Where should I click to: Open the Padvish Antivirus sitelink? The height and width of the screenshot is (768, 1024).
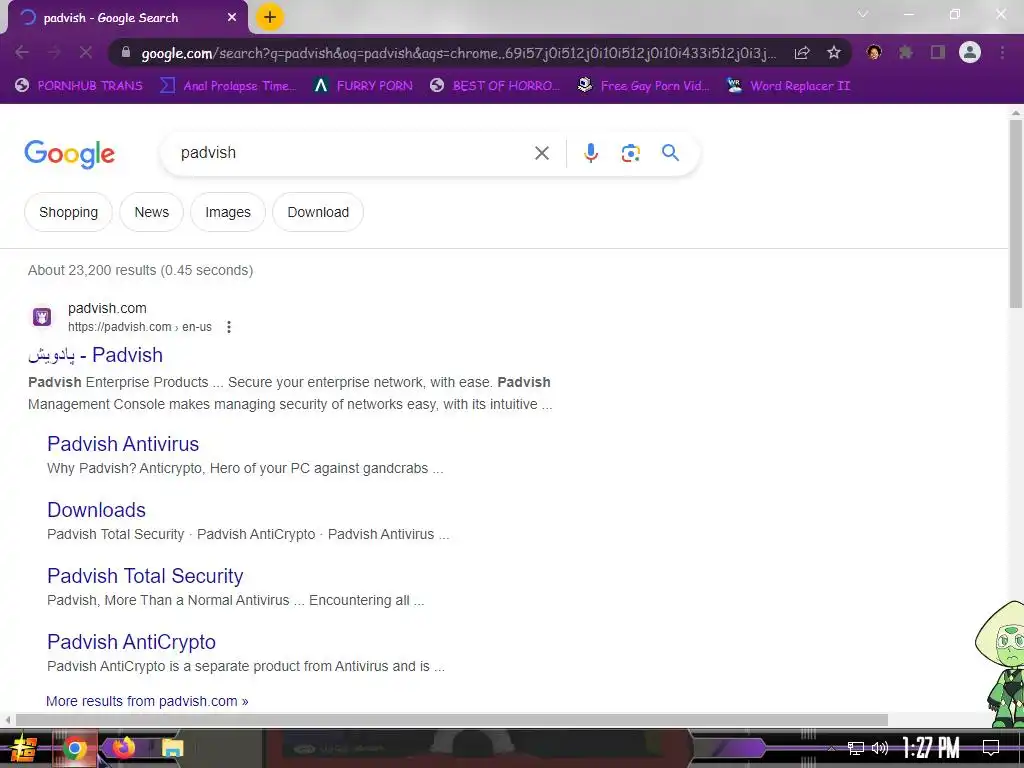tap(123, 444)
